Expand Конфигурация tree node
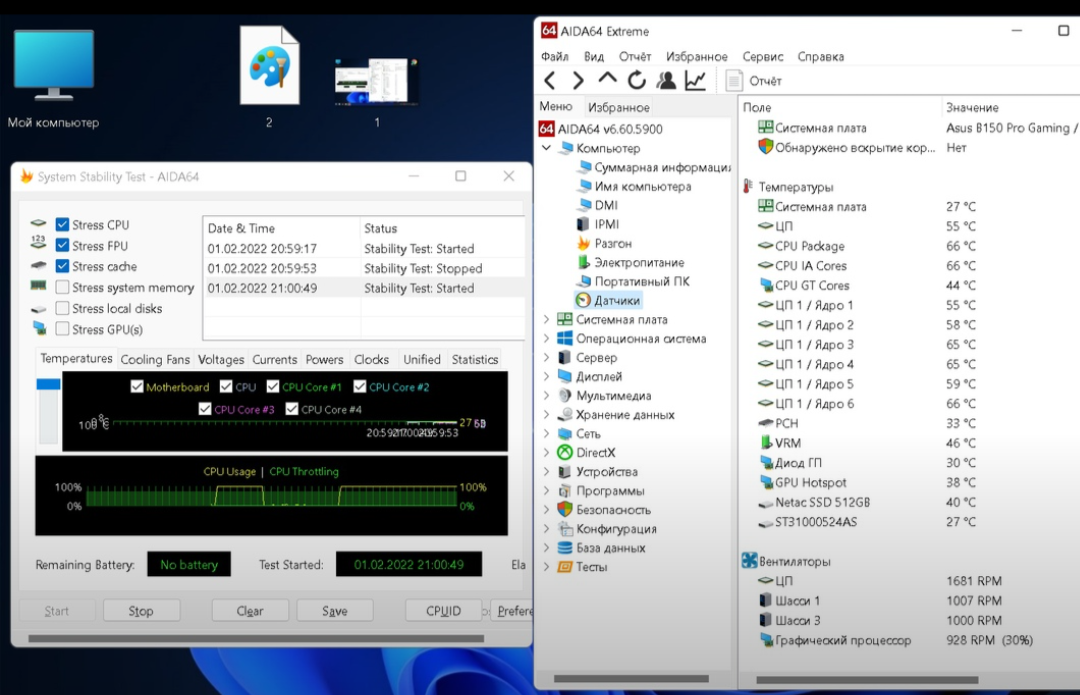This screenshot has width=1080, height=695. [x=546, y=529]
